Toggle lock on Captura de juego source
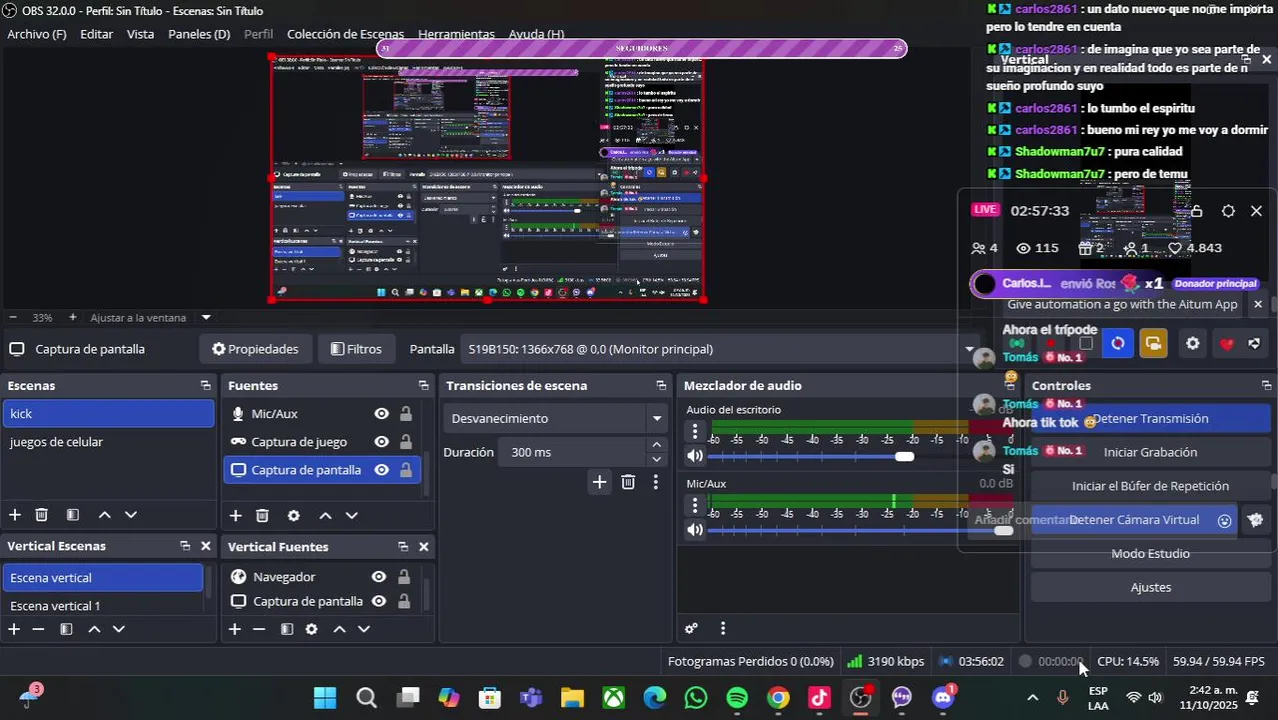The height and width of the screenshot is (720, 1278). point(406,441)
